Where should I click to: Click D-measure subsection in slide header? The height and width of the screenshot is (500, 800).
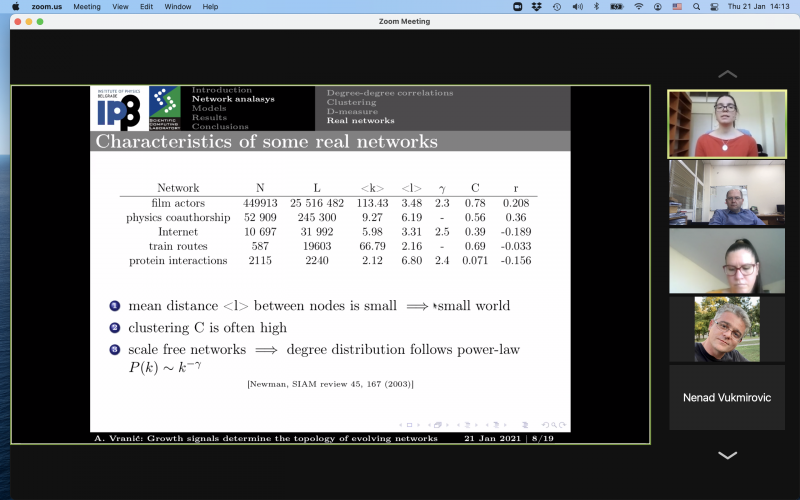pyautogui.click(x=353, y=111)
